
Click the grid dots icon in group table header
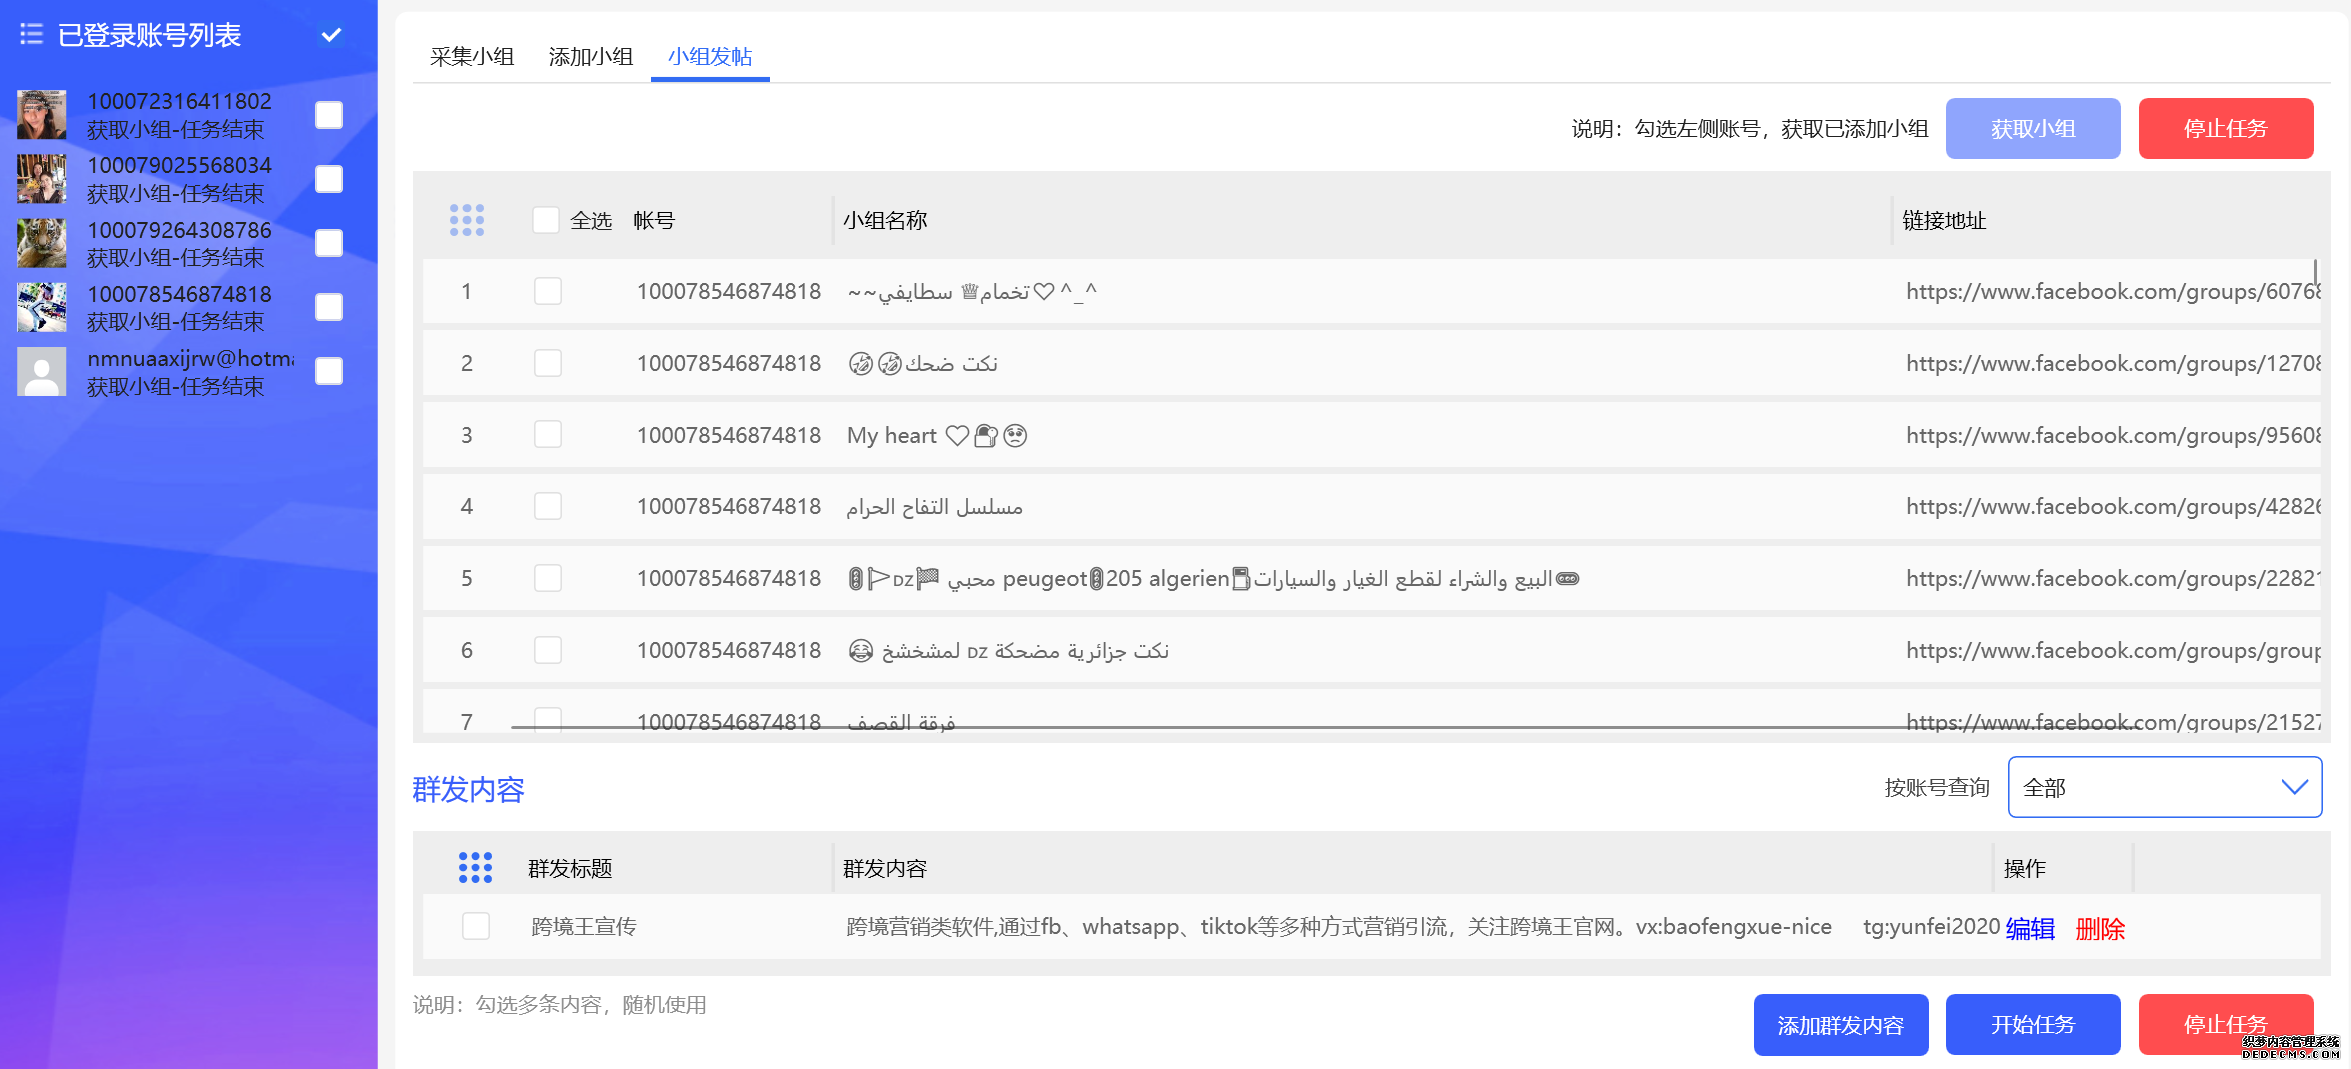(x=466, y=220)
